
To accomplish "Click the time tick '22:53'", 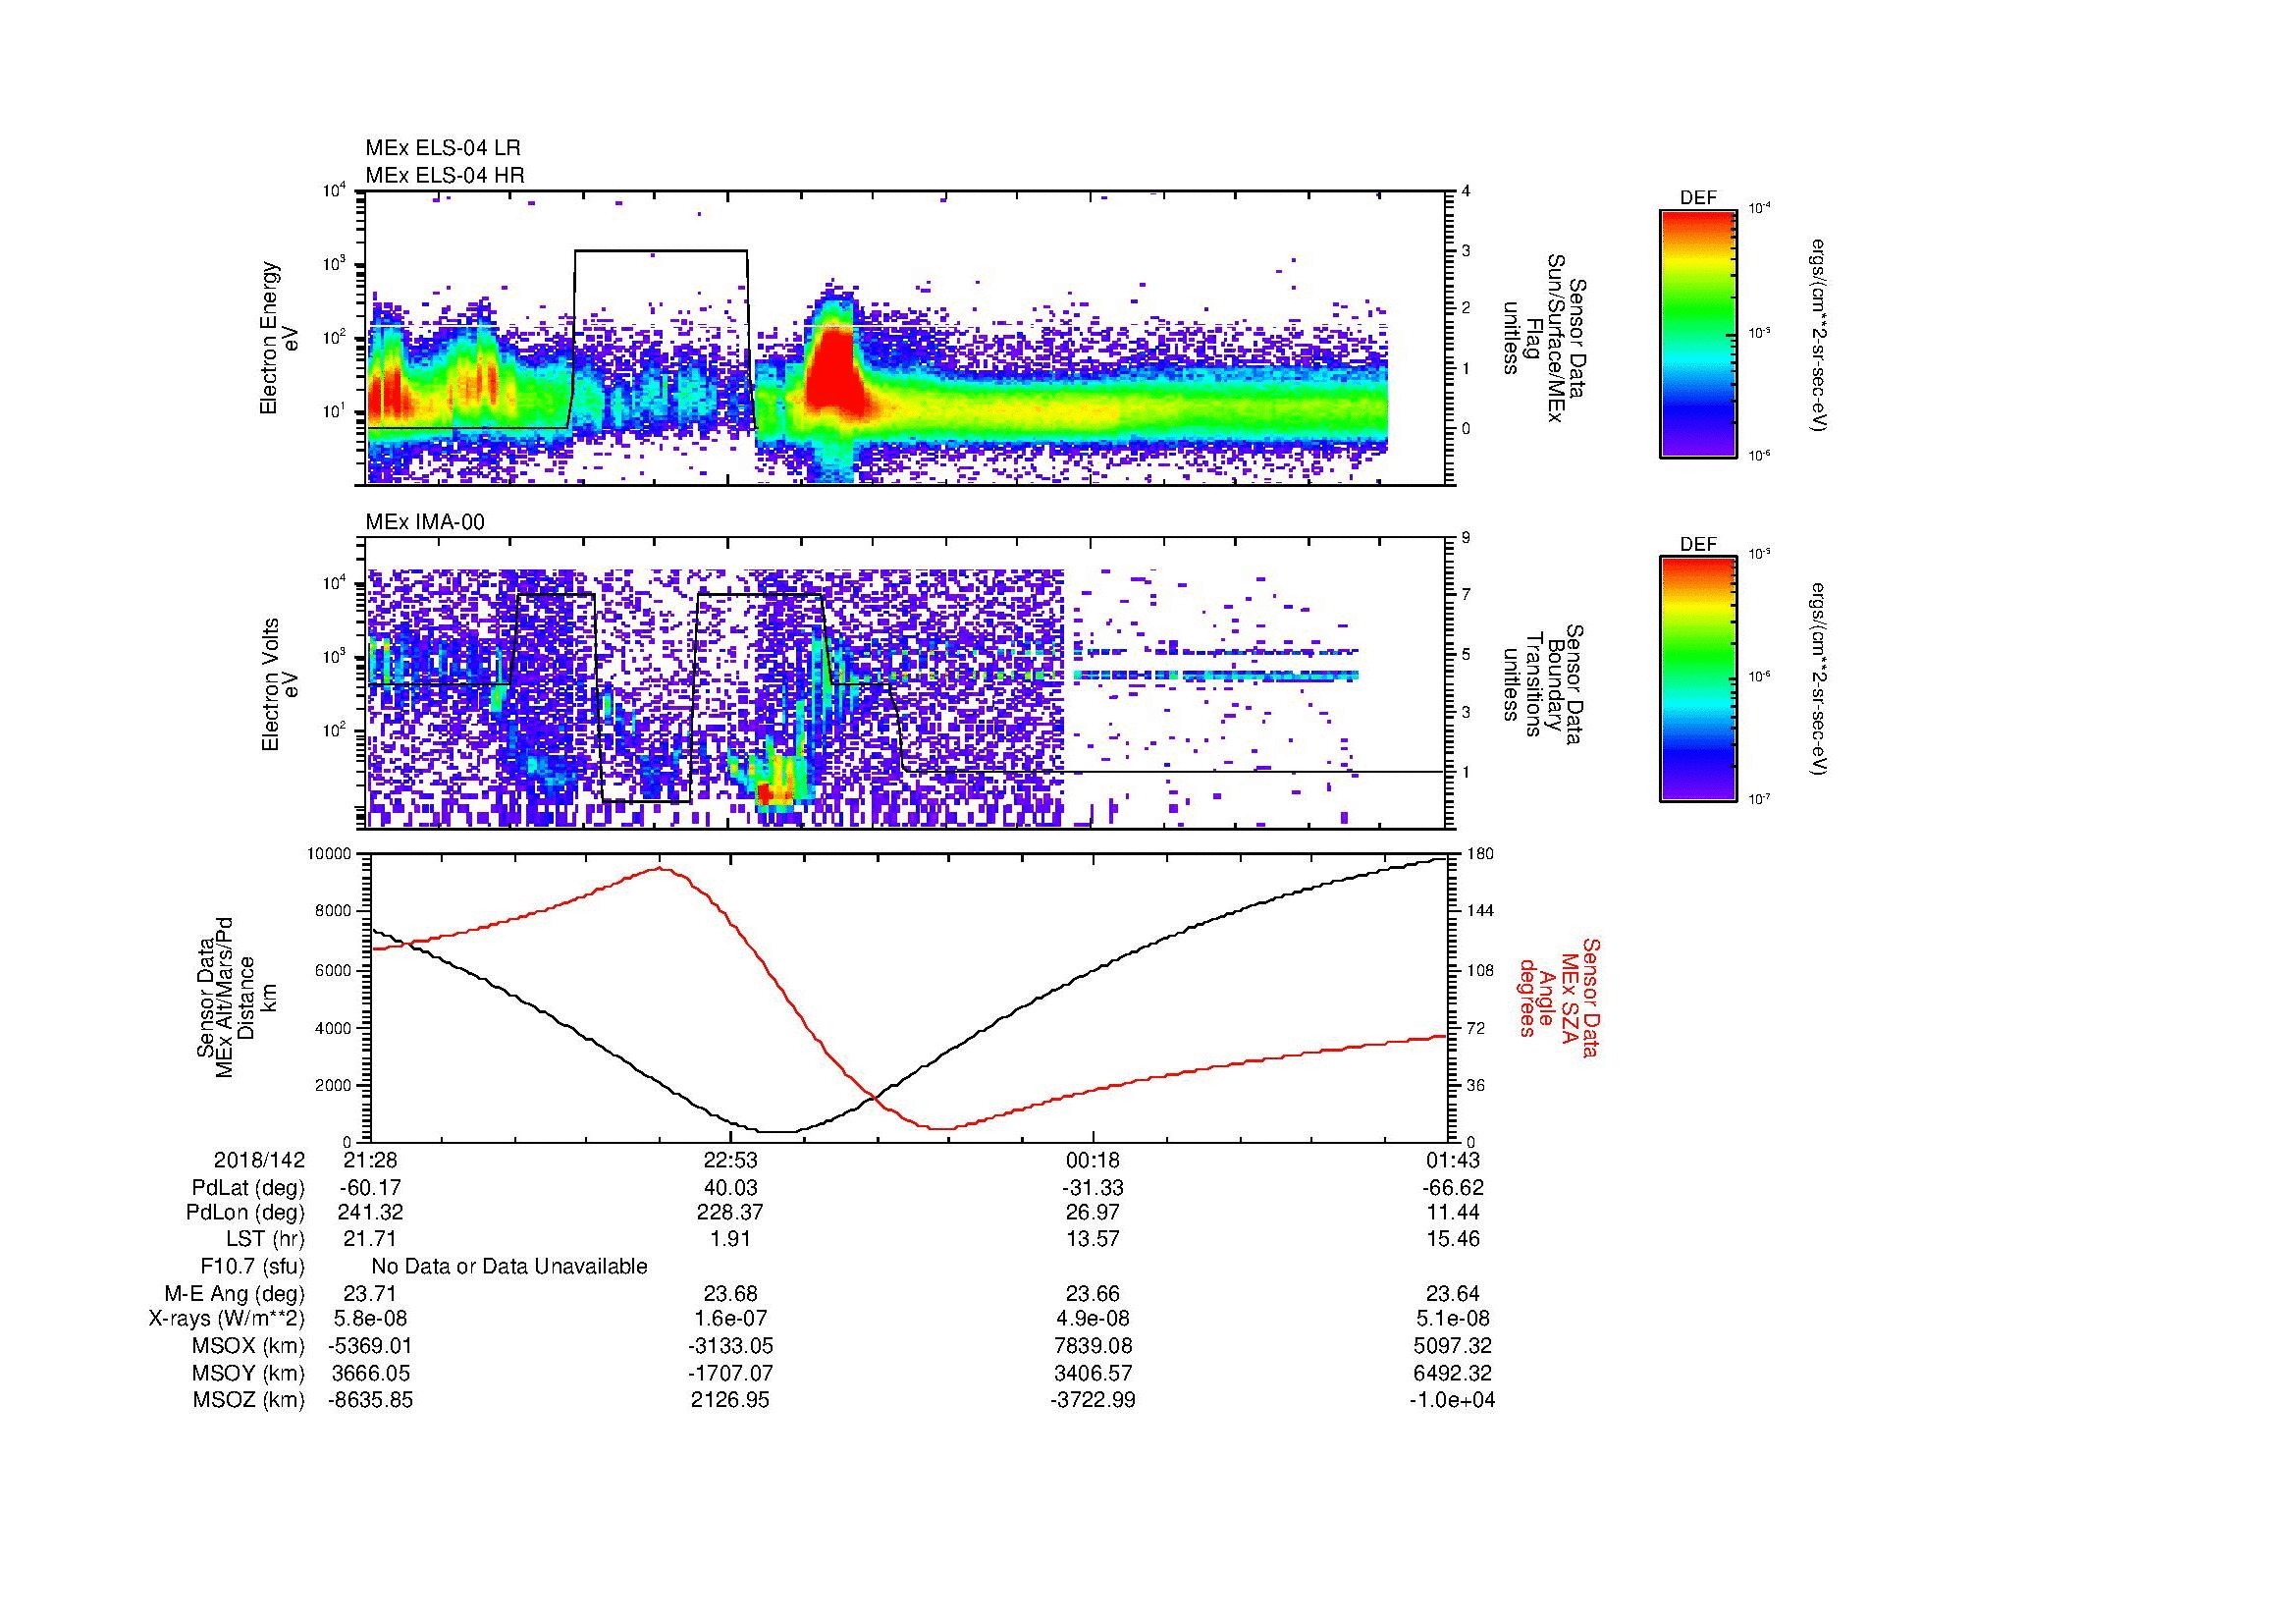I will 731,1160.
